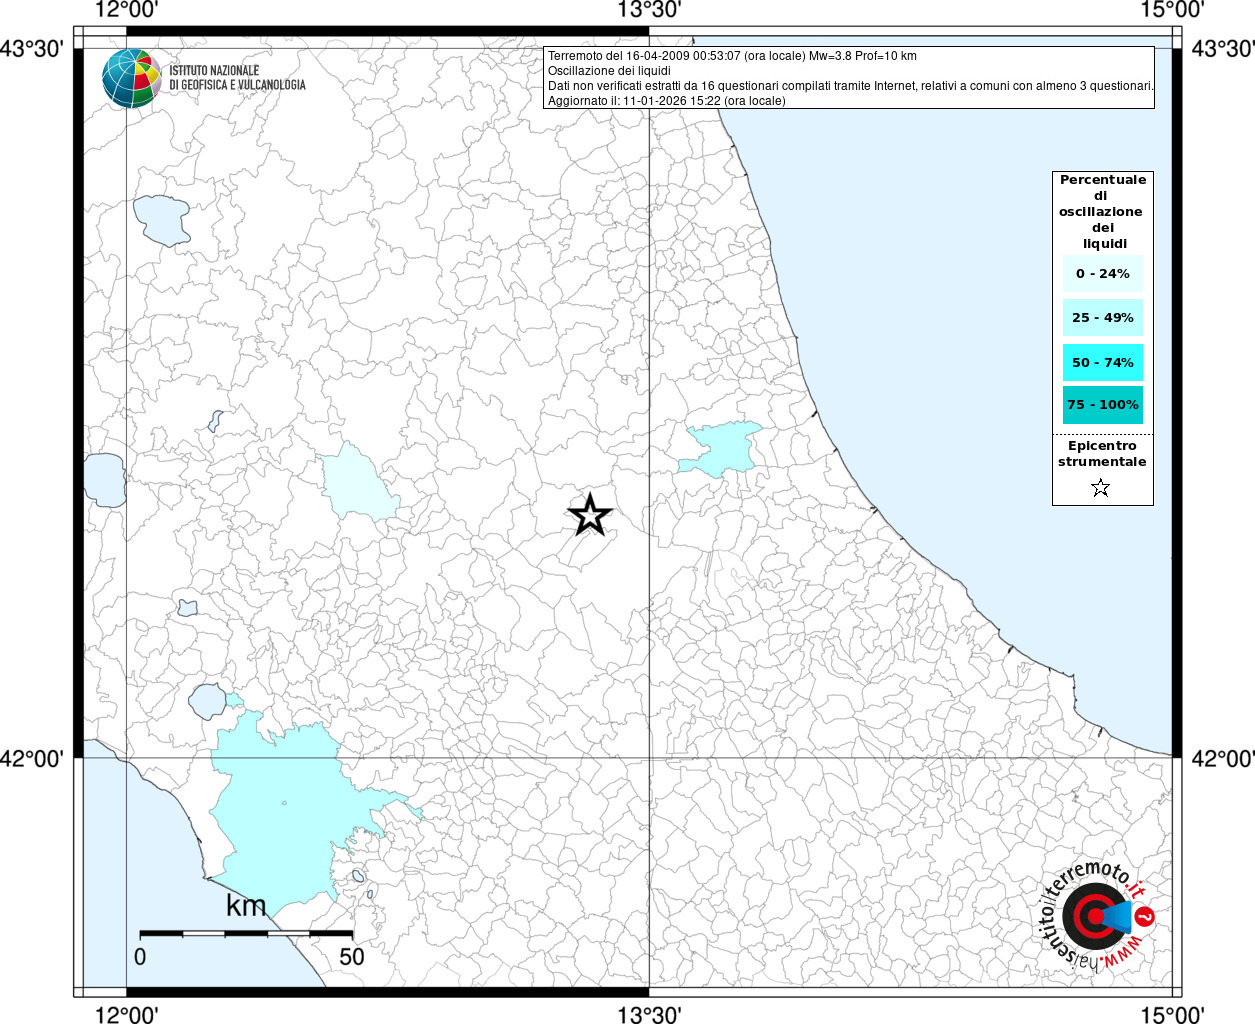This screenshot has width=1255, height=1024.
Task: Select the 25 - 49% legend swatch
Action: (x=1103, y=317)
